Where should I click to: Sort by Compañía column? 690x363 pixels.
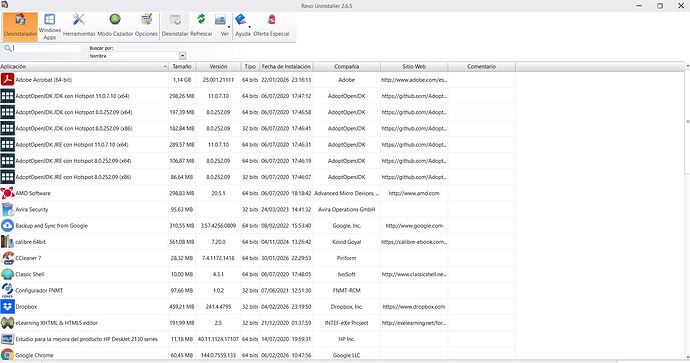tap(346, 66)
